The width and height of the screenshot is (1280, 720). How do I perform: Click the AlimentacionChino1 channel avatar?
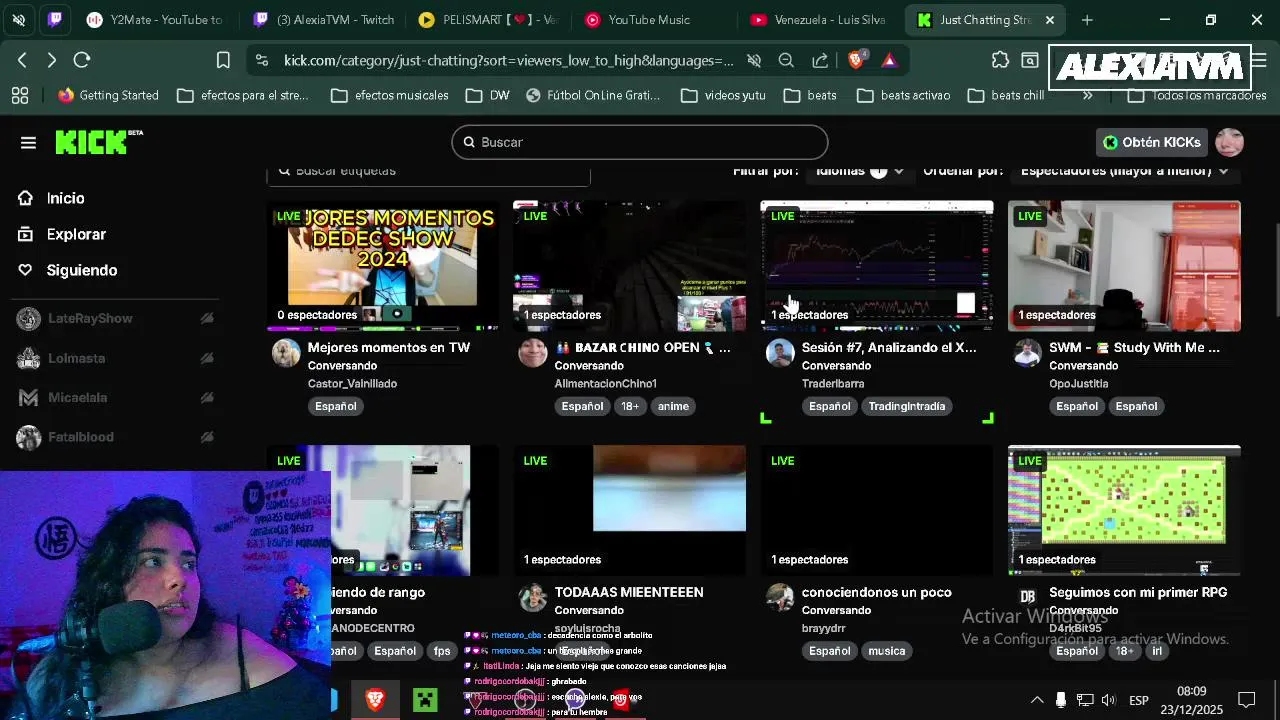533,353
